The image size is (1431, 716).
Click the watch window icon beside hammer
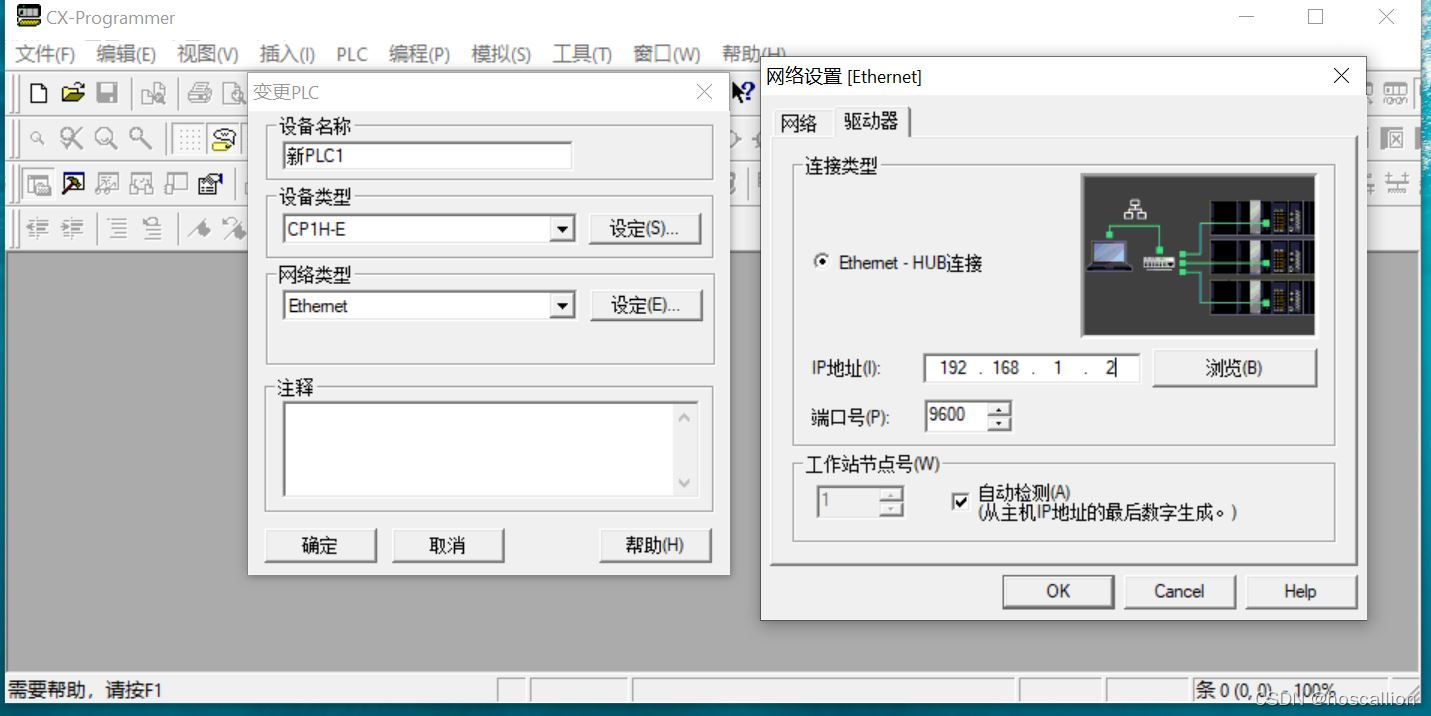point(107,184)
